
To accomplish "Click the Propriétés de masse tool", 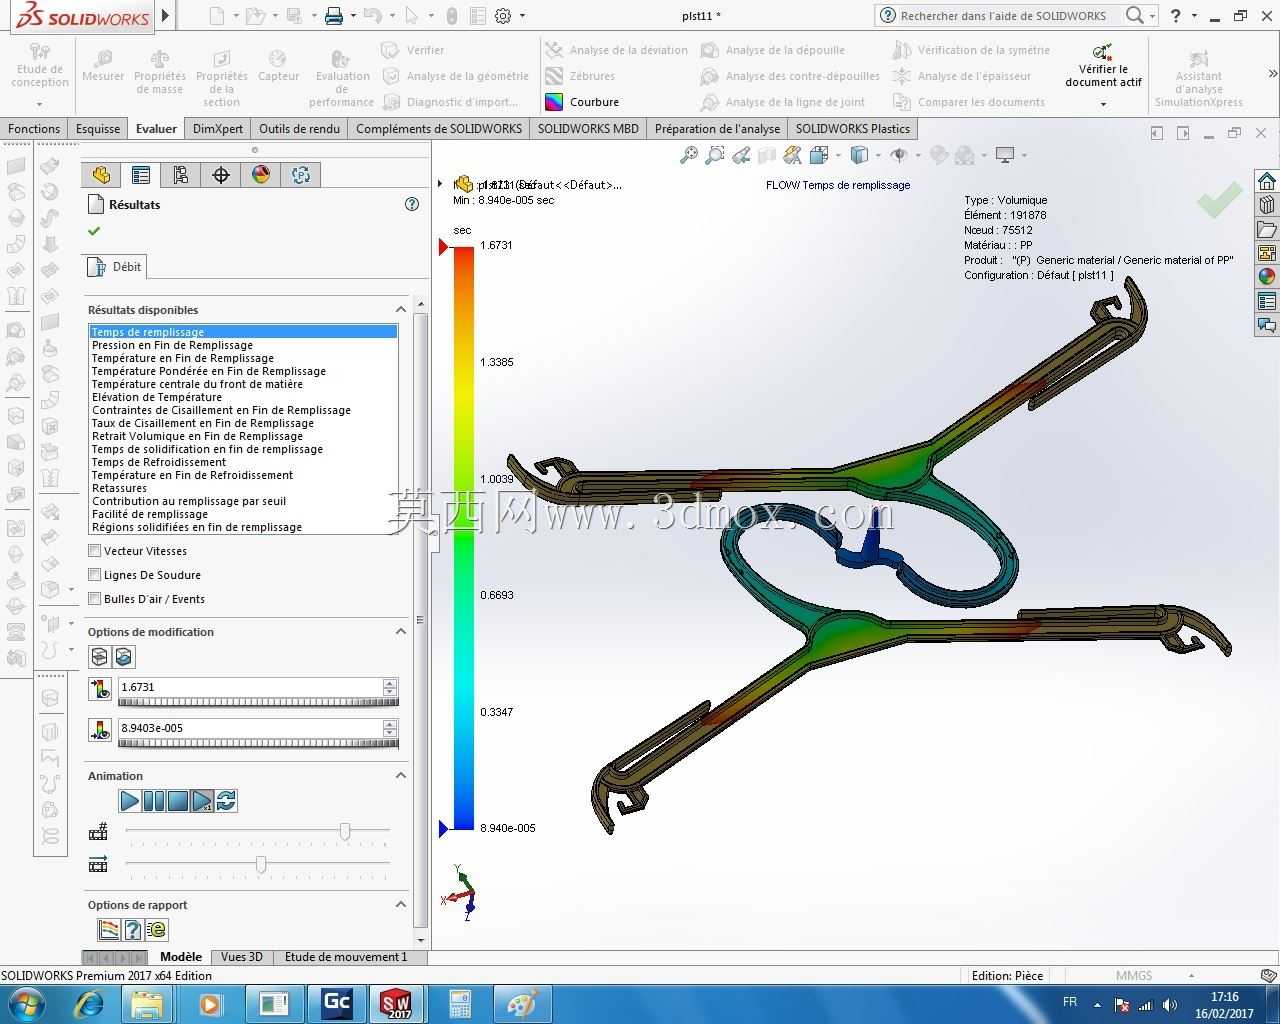I will pyautogui.click(x=160, y=72).
